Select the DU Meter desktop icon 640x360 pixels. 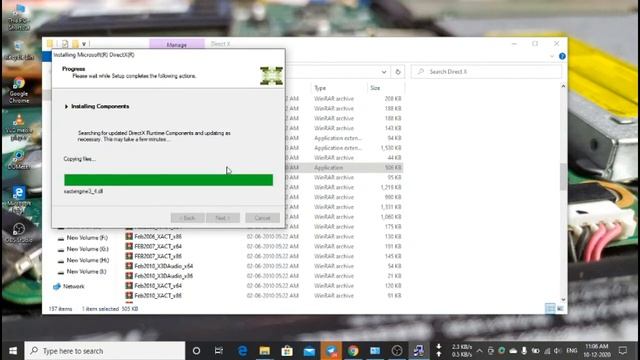point(19,160)
